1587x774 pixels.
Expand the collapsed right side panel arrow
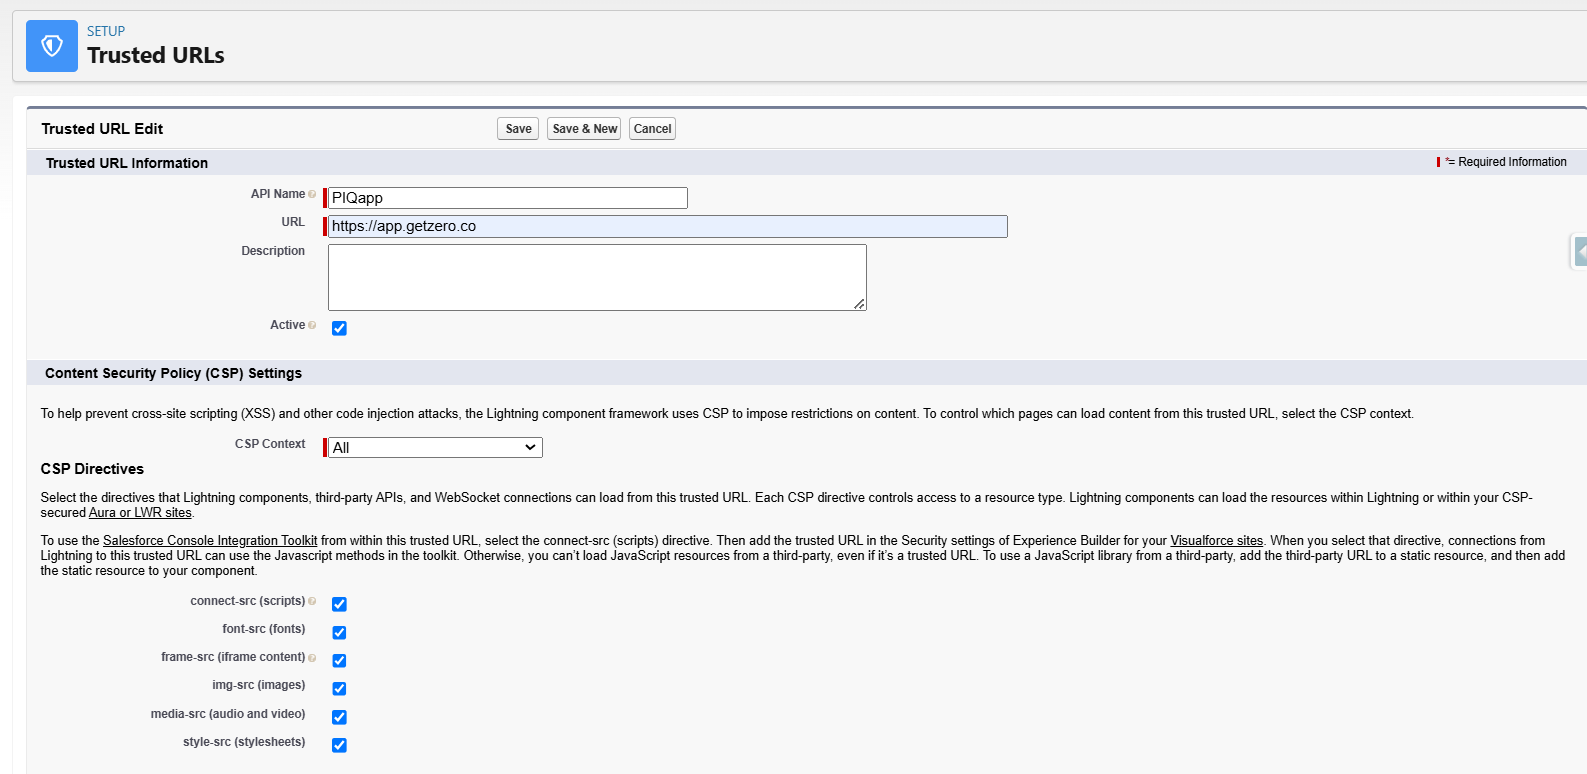coord(1580,252)
